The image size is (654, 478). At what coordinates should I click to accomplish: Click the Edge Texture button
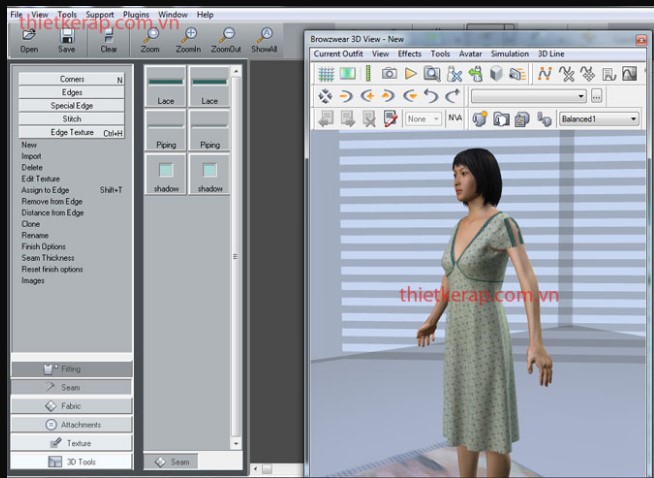coord(71,133)
